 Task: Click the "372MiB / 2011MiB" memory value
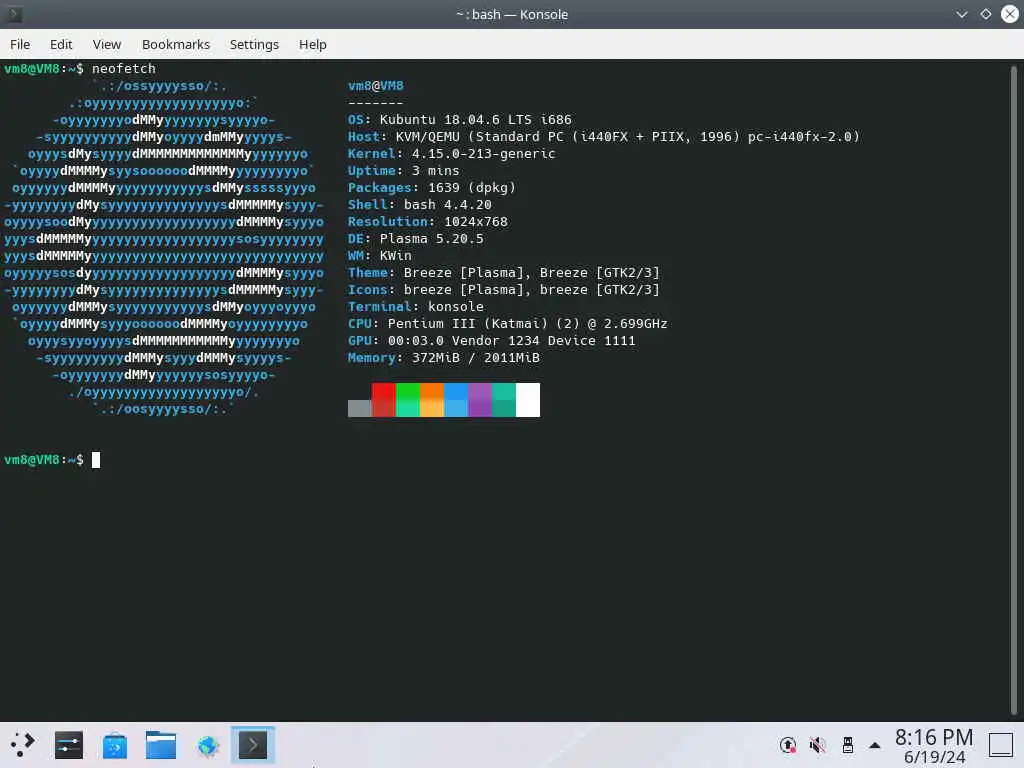[x=475, y=357]
